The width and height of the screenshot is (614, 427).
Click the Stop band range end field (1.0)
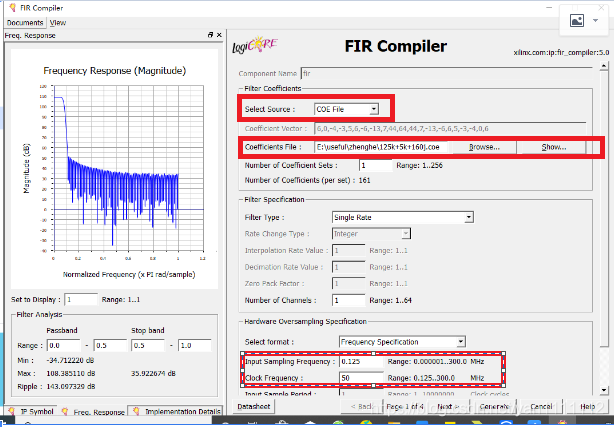[x=195, y=346]
